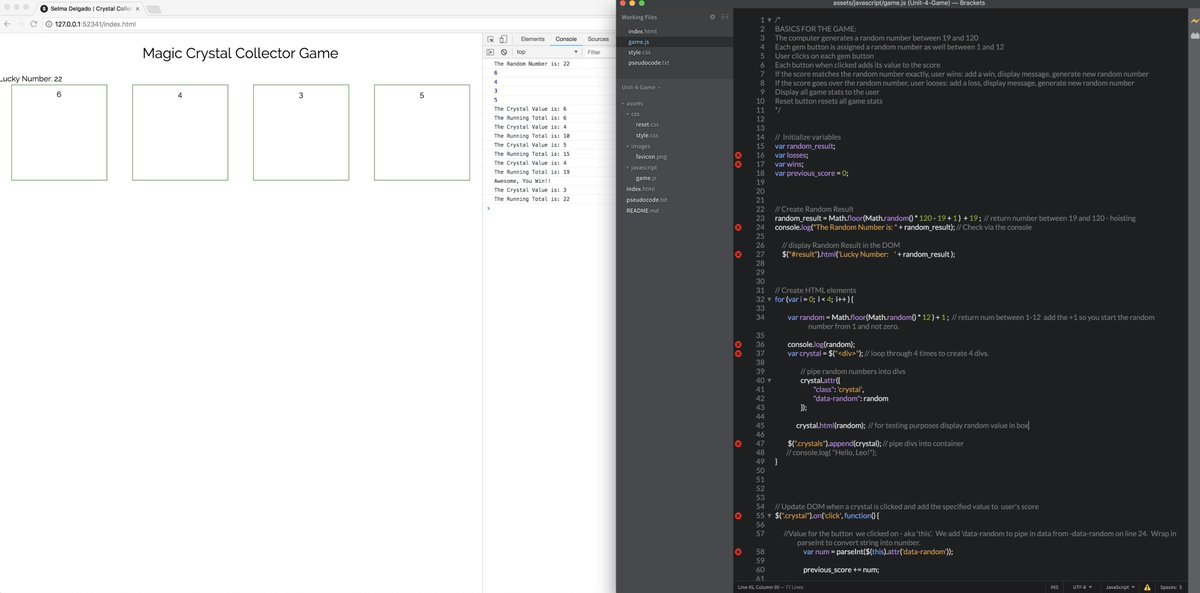Clear the console with the ban icon
The image size is (1200, 593).
tap(503, 51)
